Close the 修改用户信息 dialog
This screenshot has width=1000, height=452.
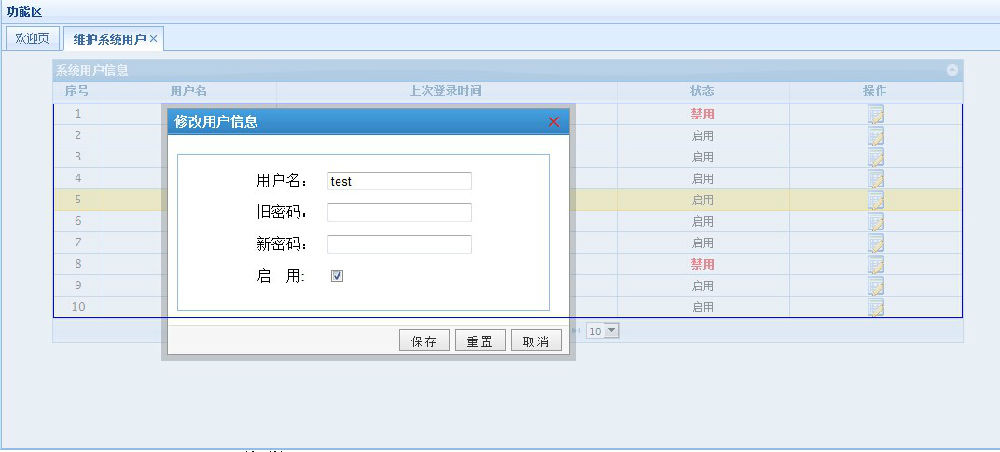554,122
